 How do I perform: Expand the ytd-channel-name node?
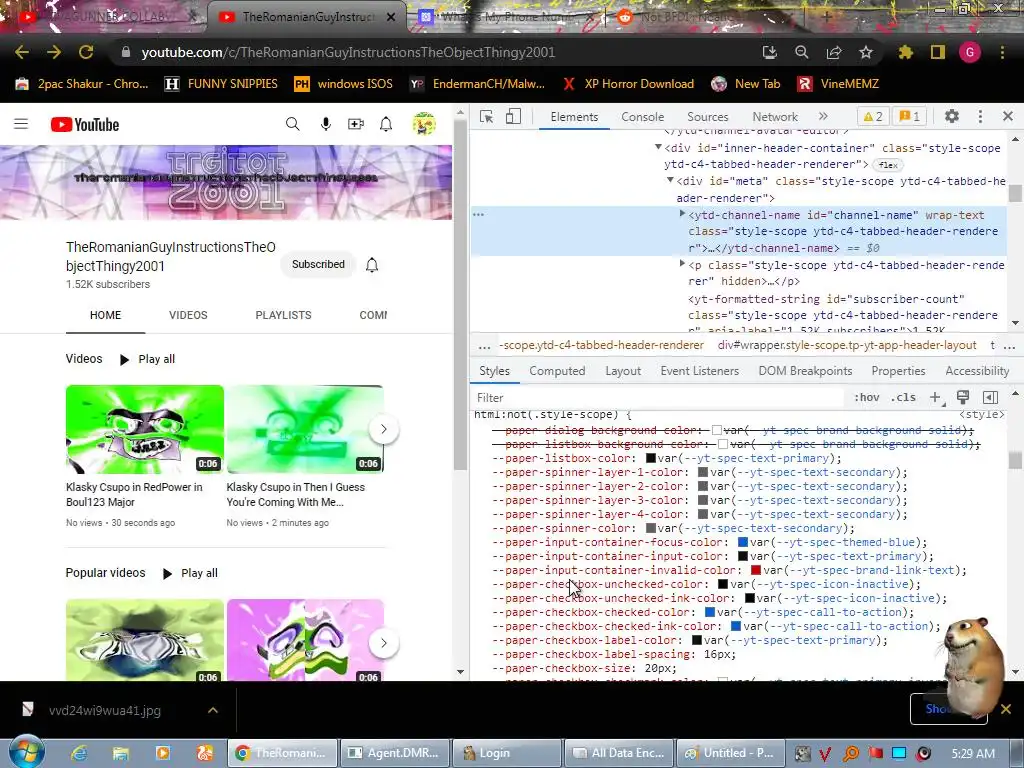click(682, 214)
